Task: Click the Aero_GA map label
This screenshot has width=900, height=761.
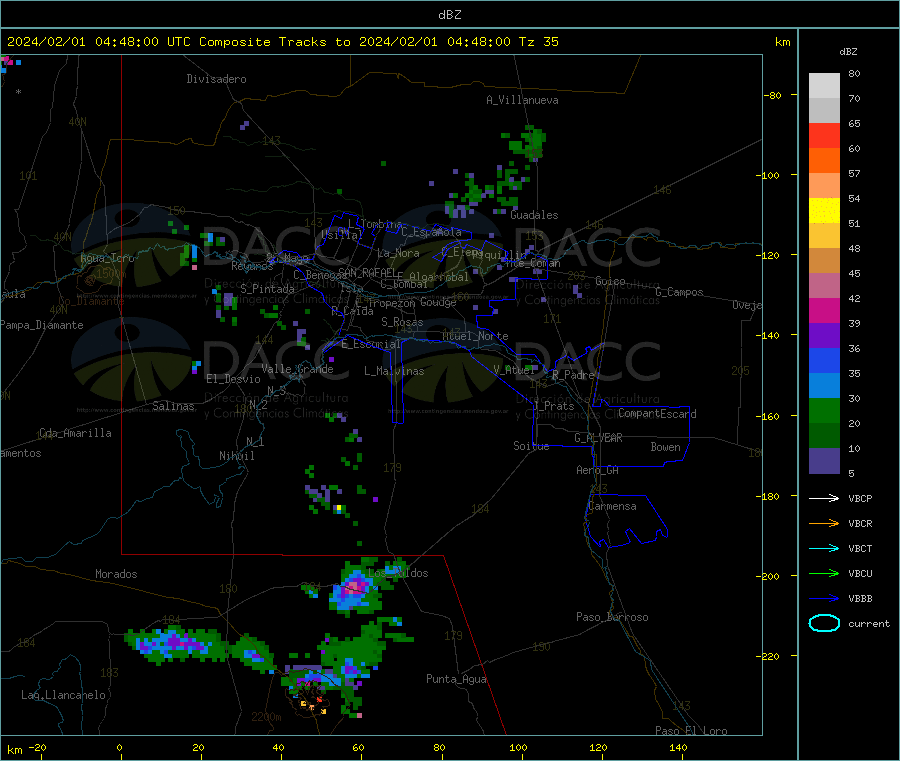Action: click(598, 470)
